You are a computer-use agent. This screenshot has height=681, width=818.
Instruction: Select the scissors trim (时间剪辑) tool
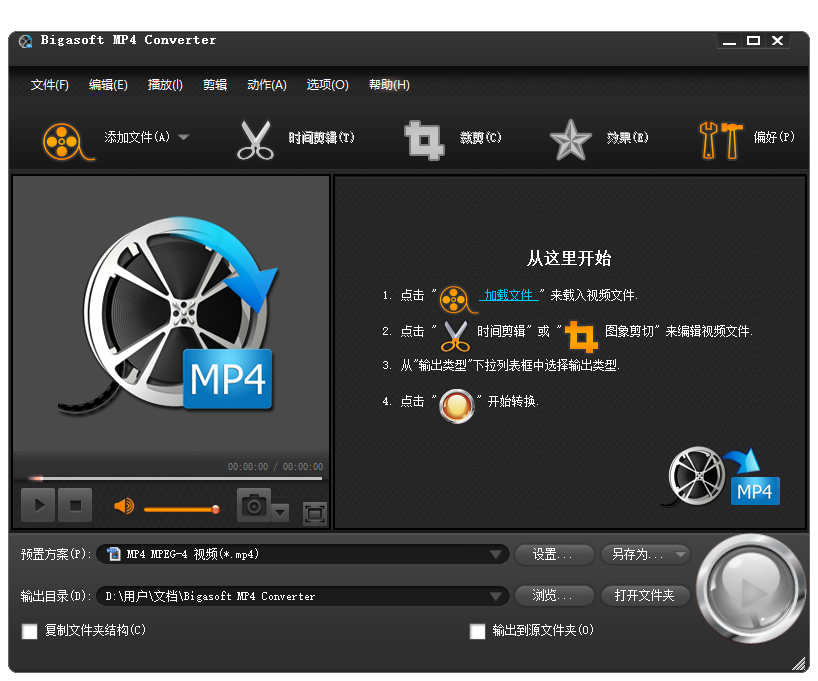click(255, 140)
